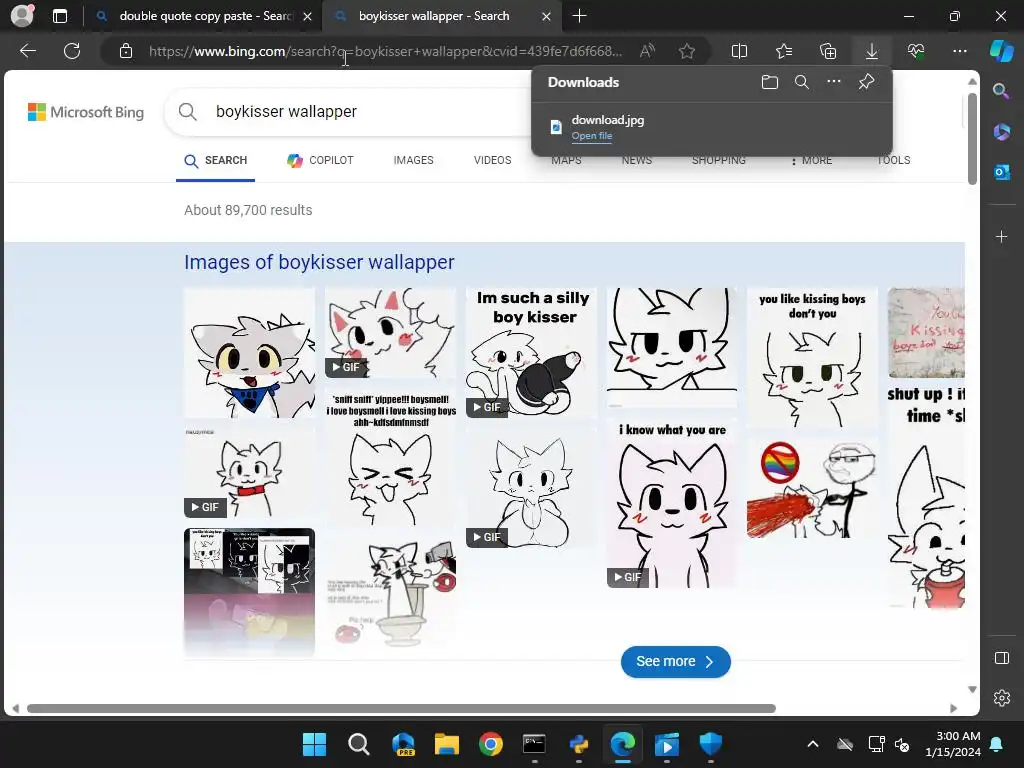The image size is (1024, 768).
Task: Pin the Downloads panel
Action: pos(866,82)
